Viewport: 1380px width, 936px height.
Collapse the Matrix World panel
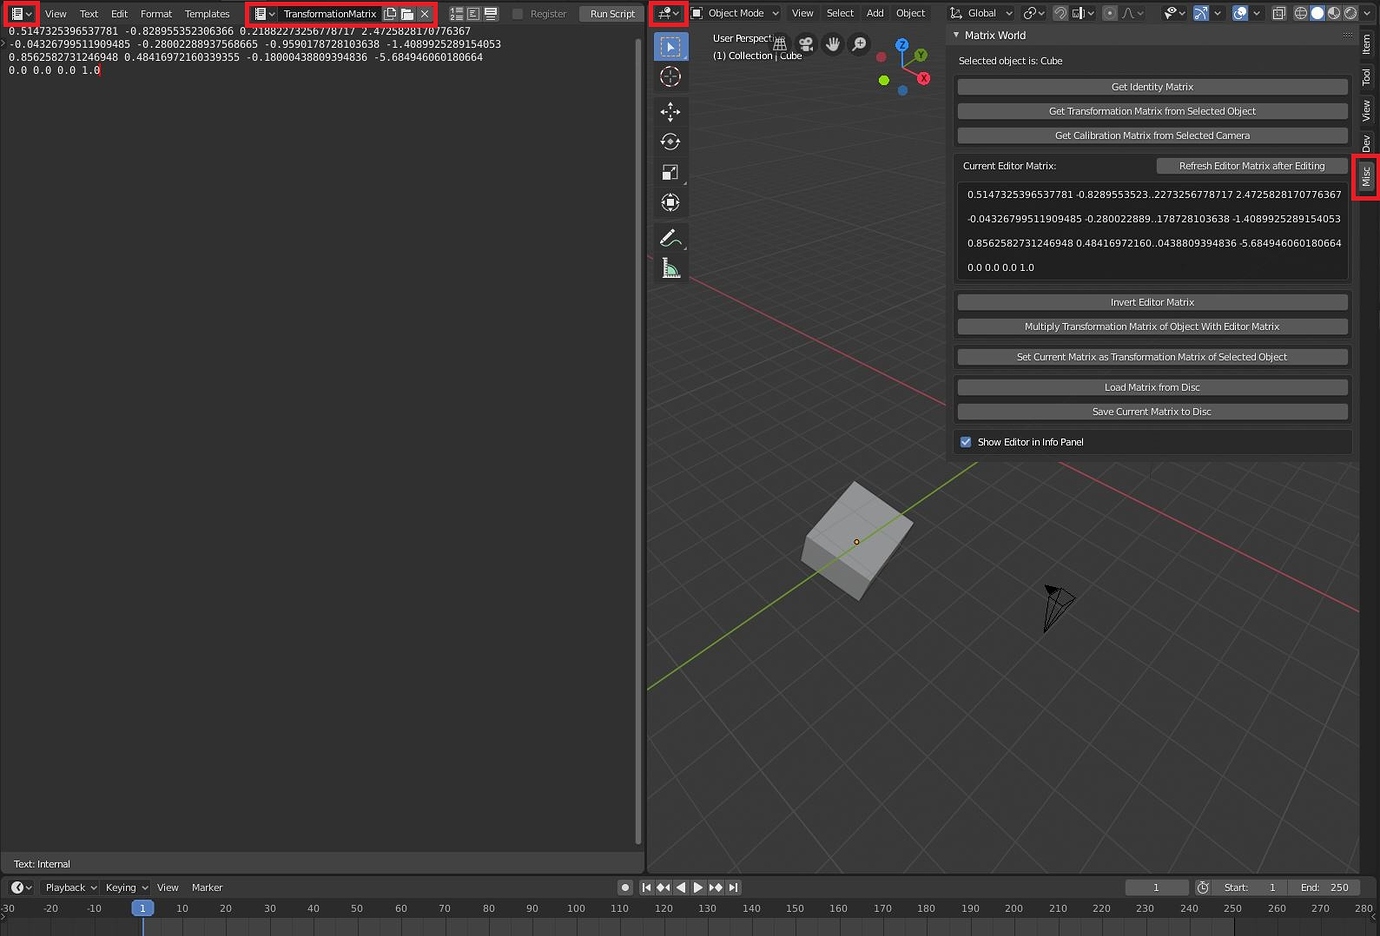[x=957, y=35]
